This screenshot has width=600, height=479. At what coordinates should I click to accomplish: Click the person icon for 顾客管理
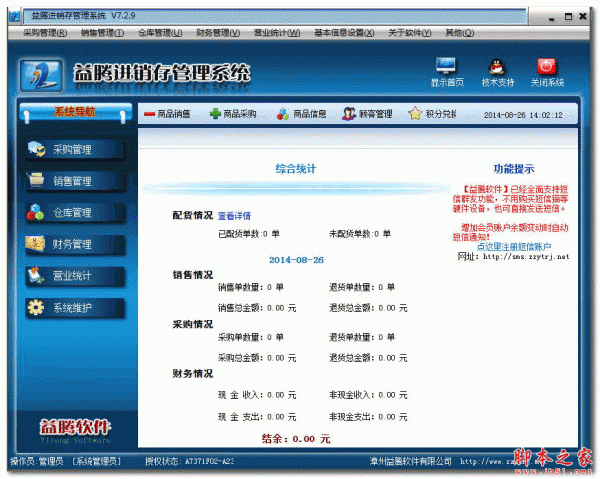pyautogui.click(x=349, y=114)
